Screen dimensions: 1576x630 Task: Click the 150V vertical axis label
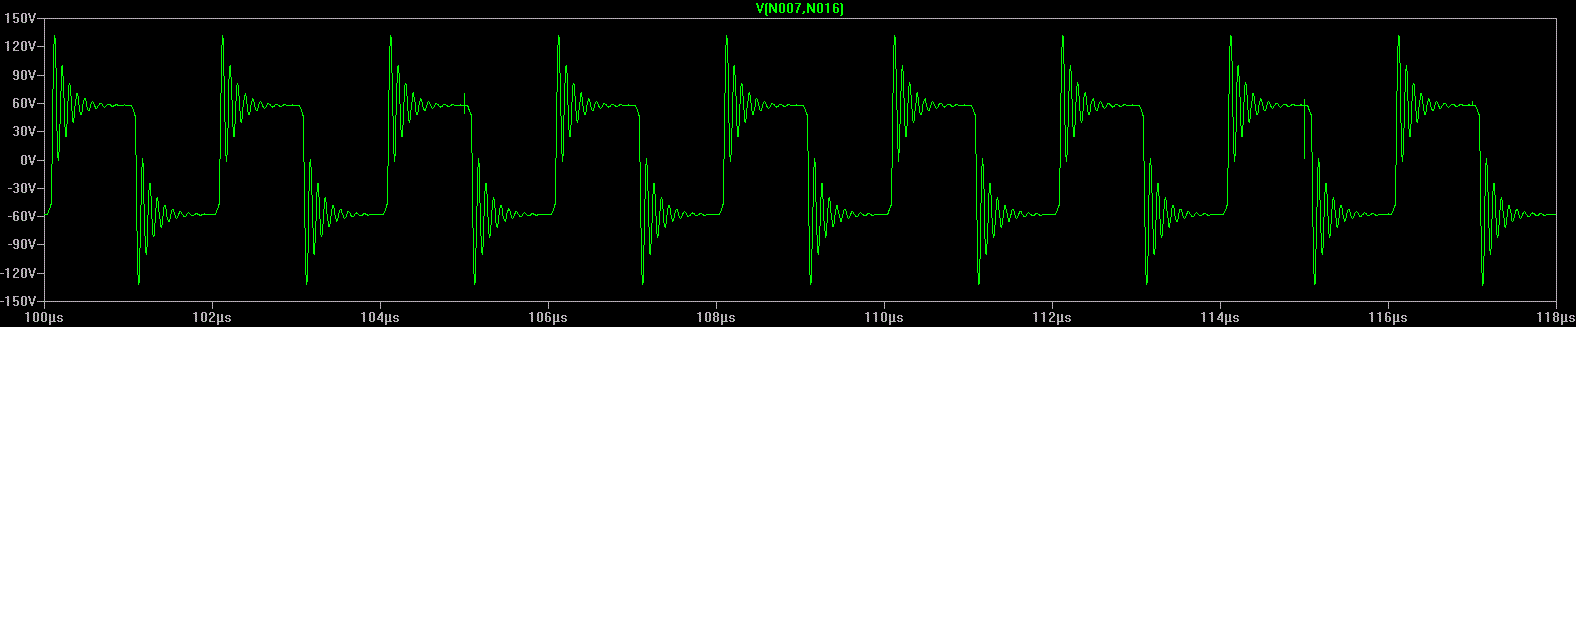coord(21,19)
